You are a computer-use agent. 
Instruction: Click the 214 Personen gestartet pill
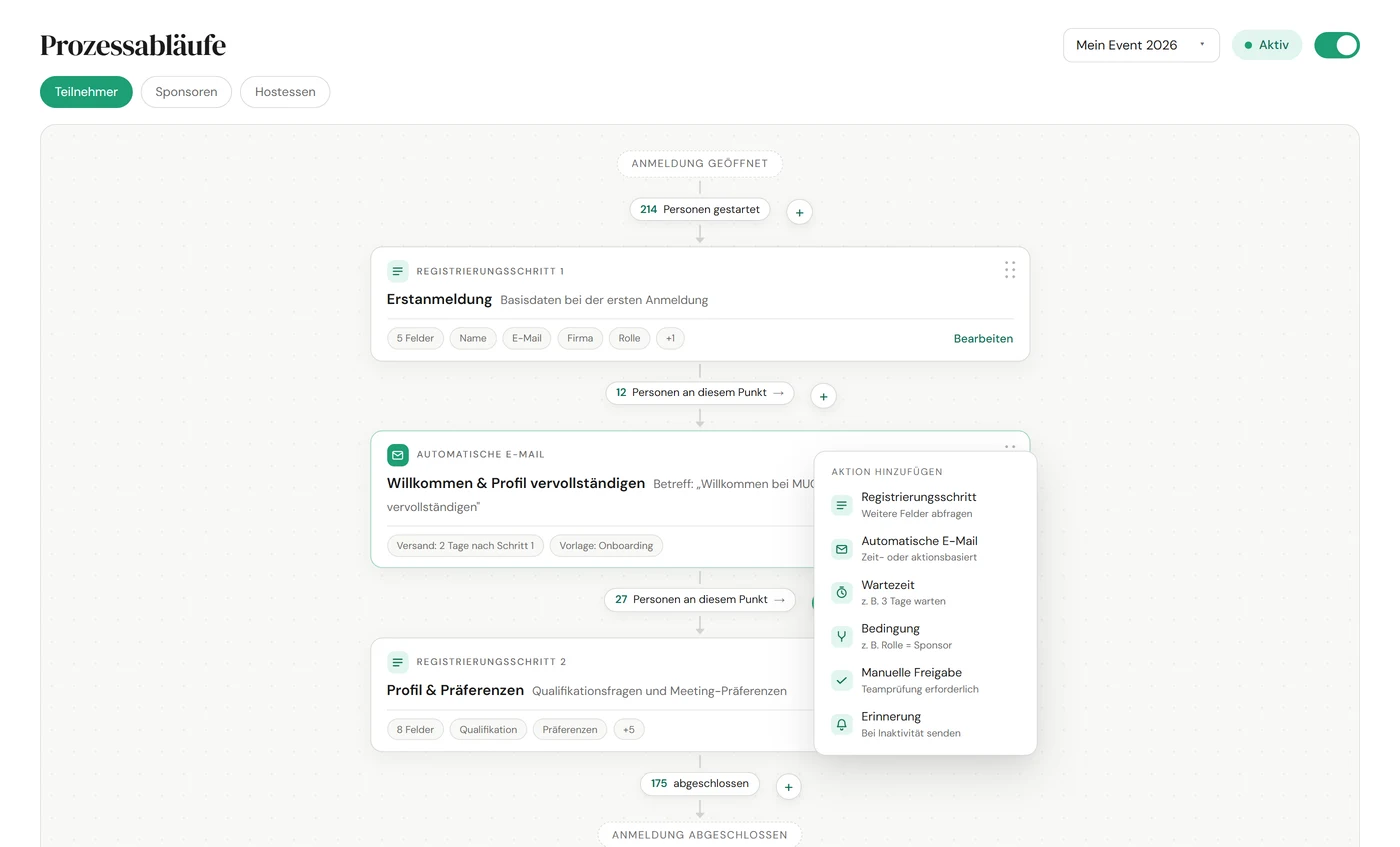700,210
